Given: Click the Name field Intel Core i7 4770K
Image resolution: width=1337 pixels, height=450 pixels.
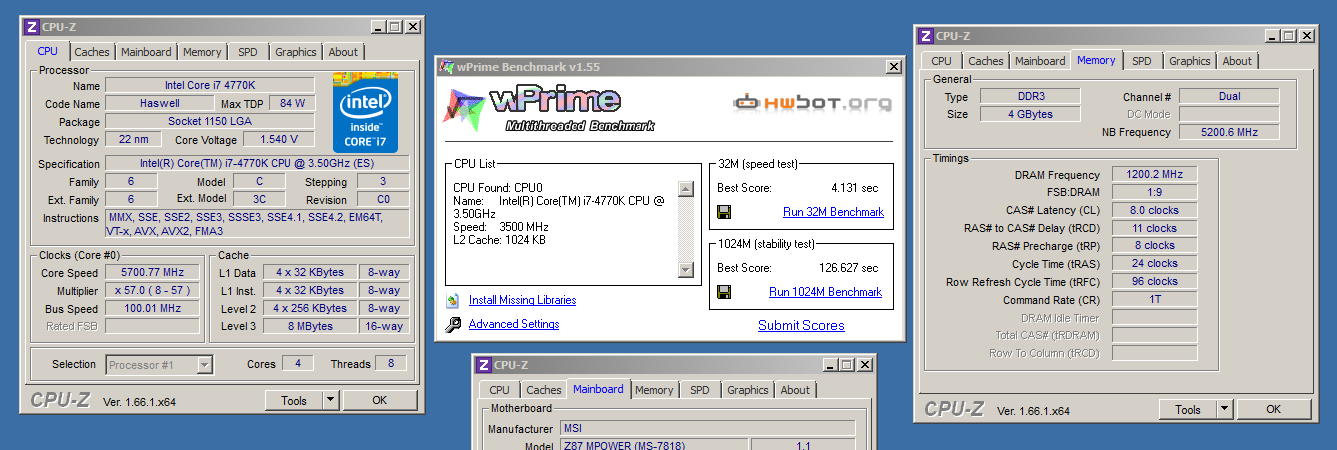Looking at the screenshot, I should click(x=210, y=85).
